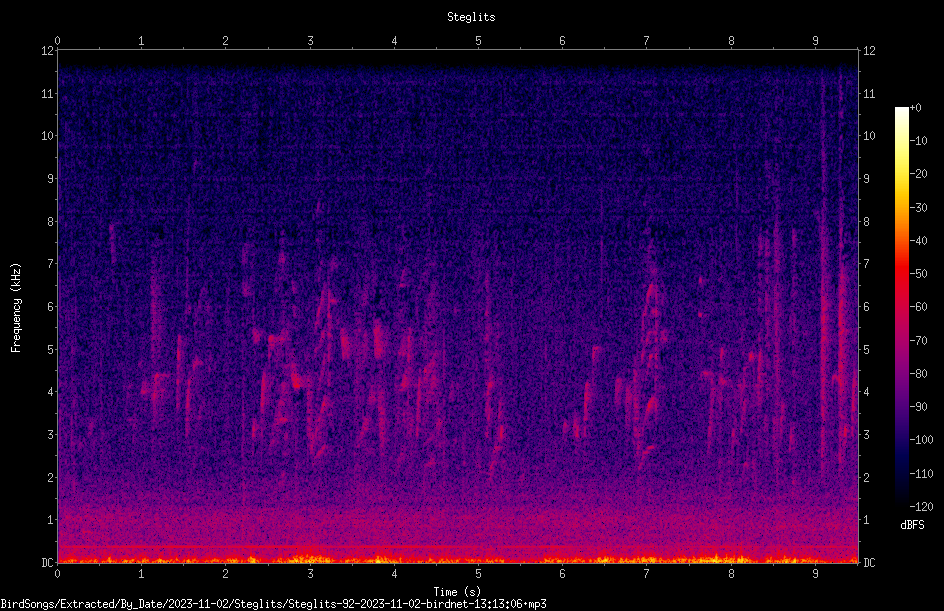Image resolution: width=944 pixels, height=611 pixels.
Task: Select the 9 second mark on top time axis
Action: [815, 40]
